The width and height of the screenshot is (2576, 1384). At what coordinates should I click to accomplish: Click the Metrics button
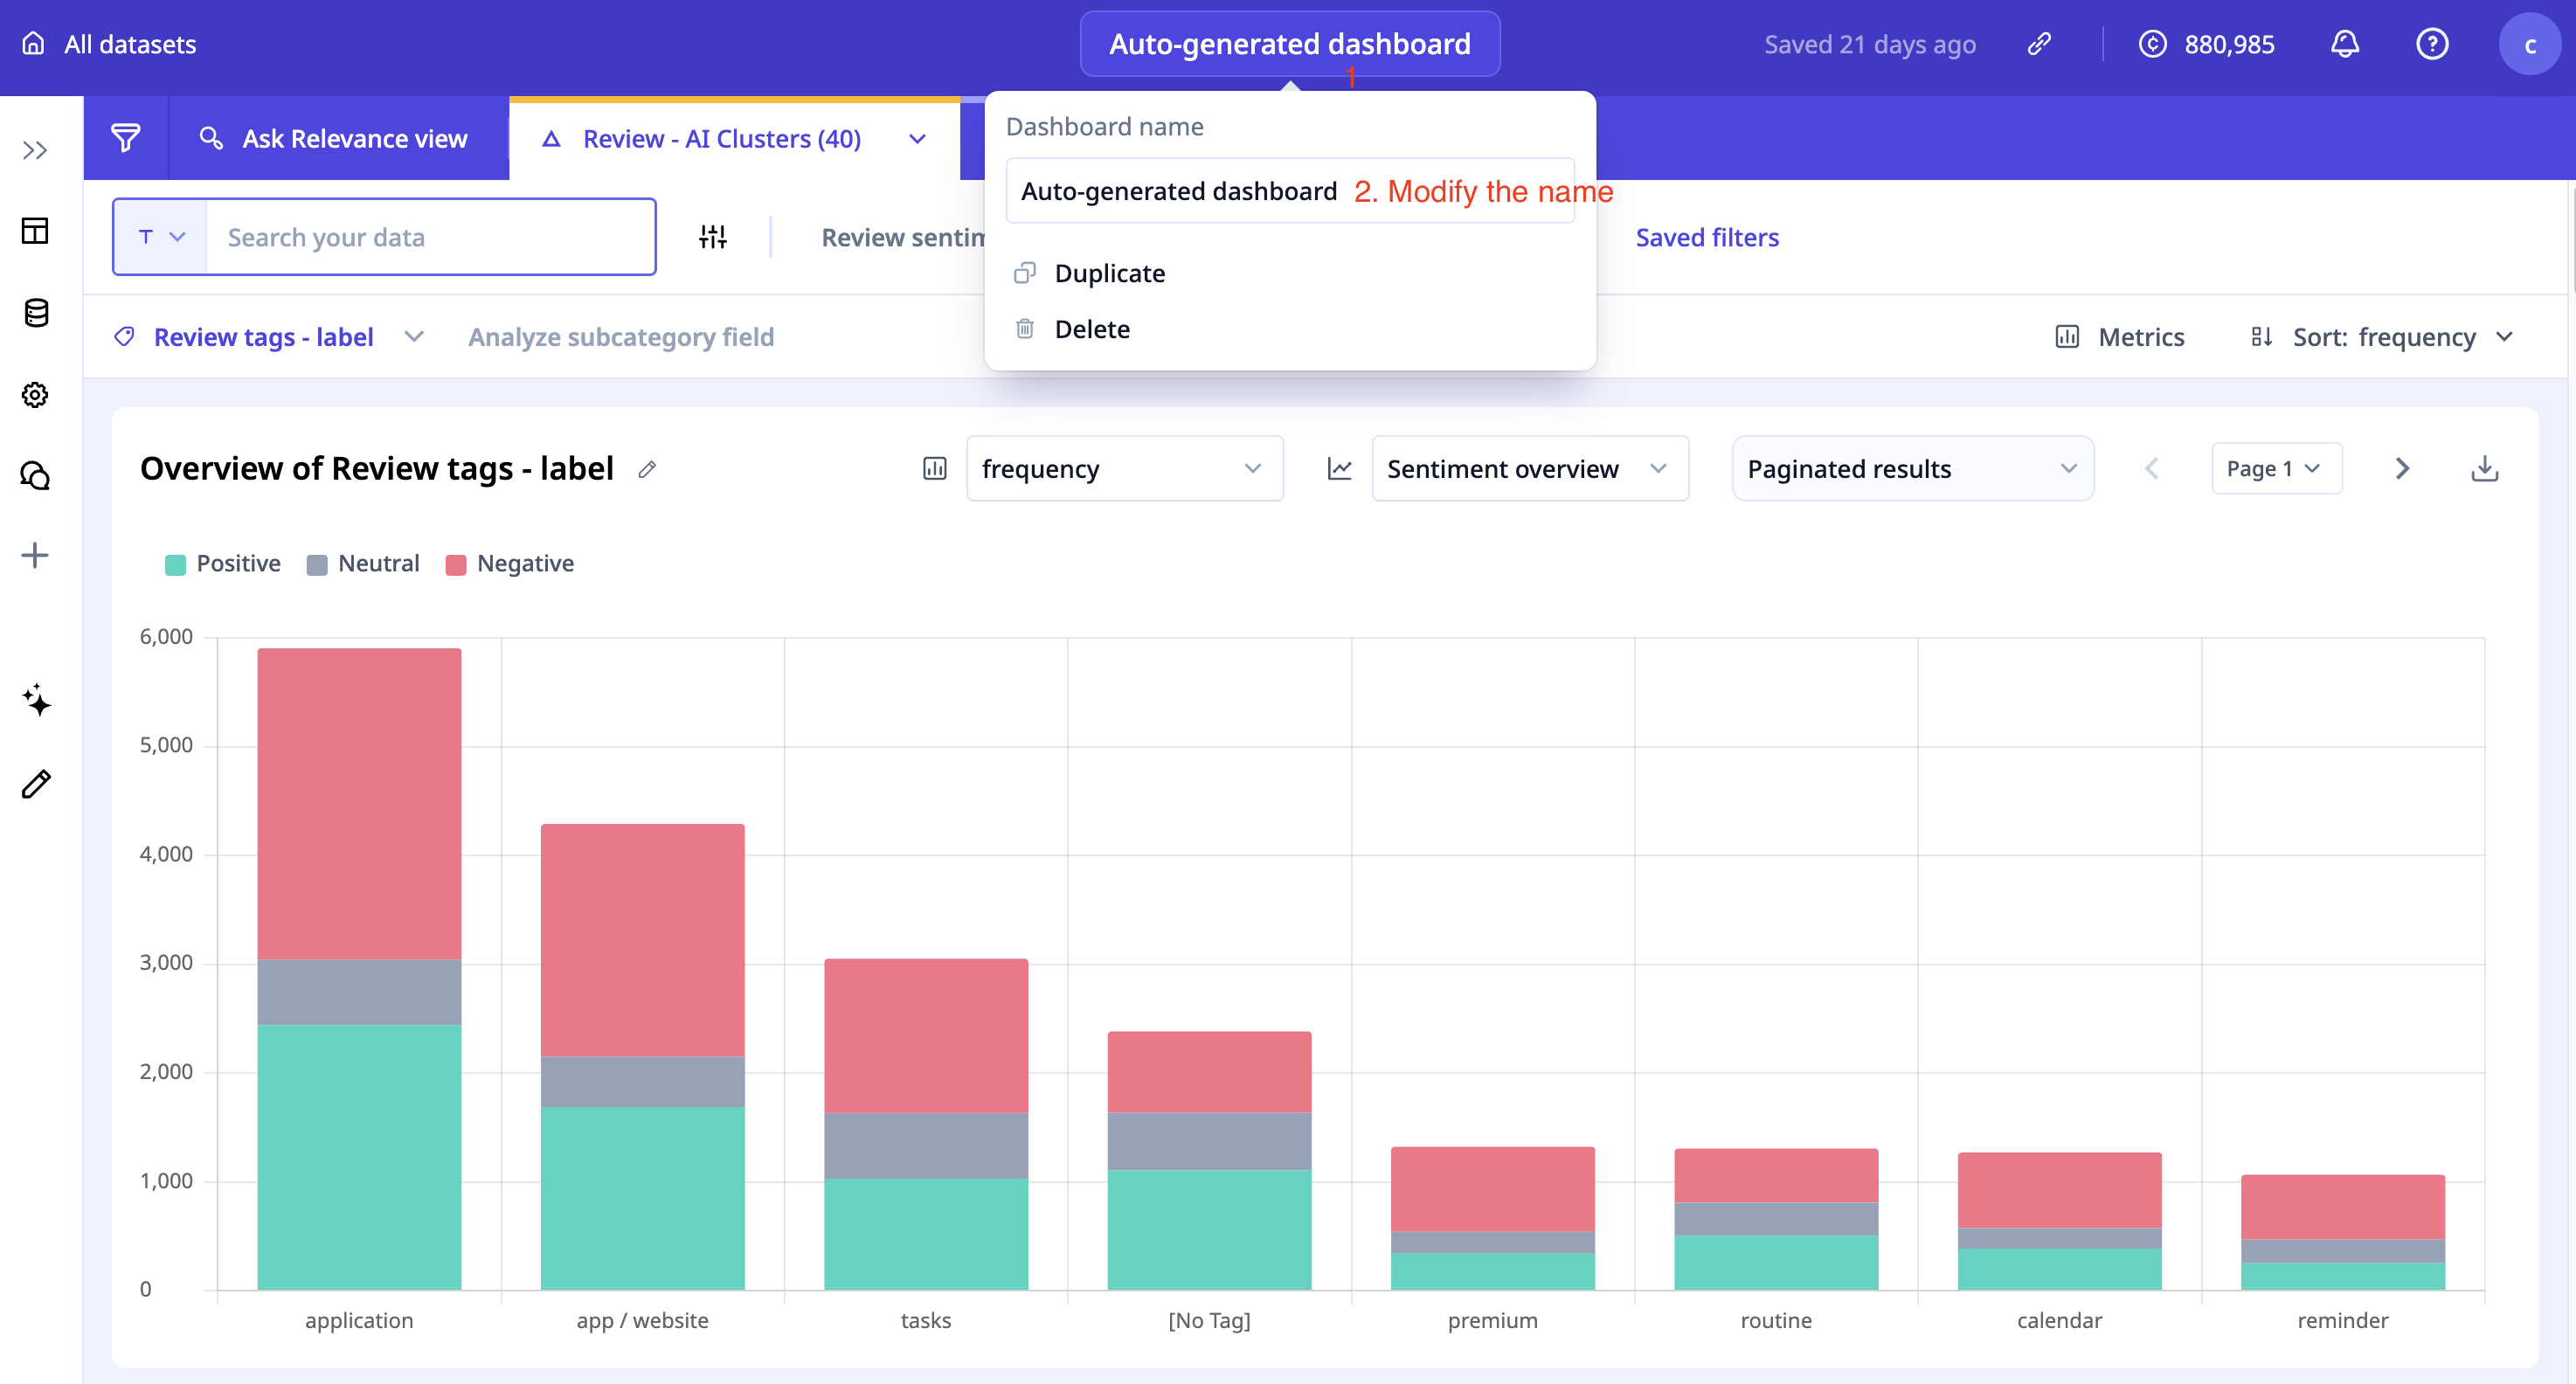[2120, 337]
